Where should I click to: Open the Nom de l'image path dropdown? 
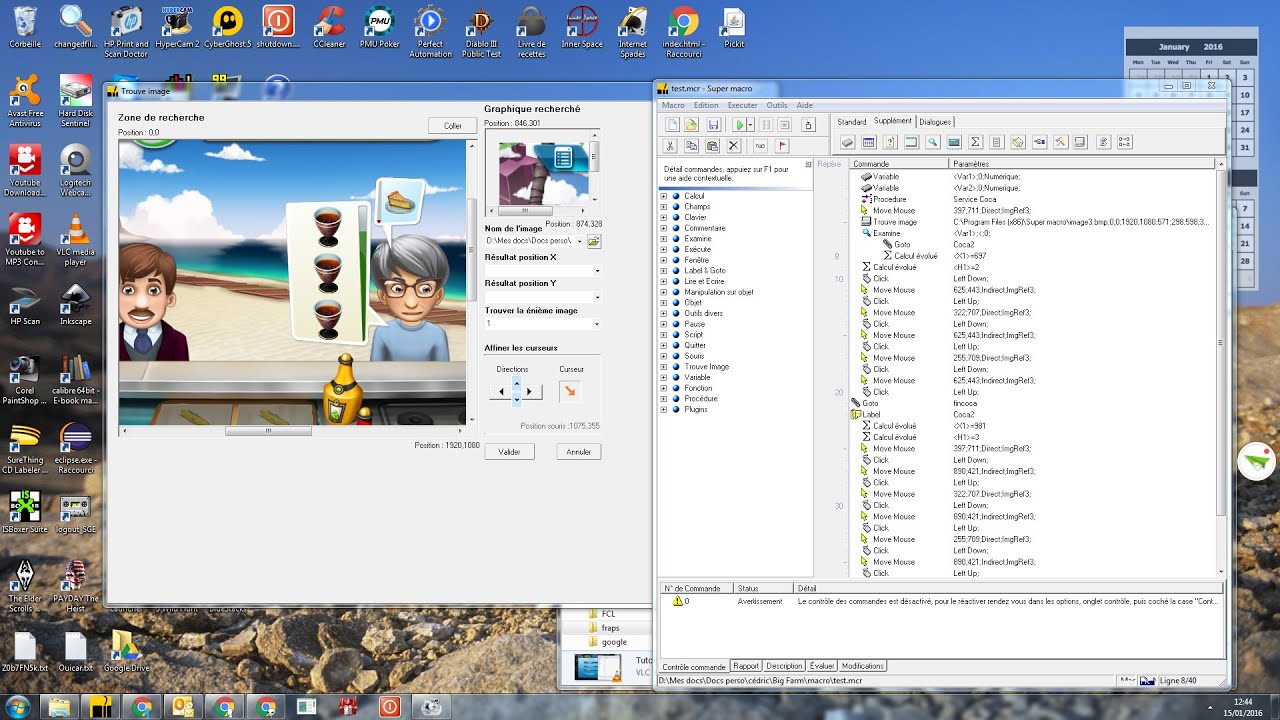point(579,241)
